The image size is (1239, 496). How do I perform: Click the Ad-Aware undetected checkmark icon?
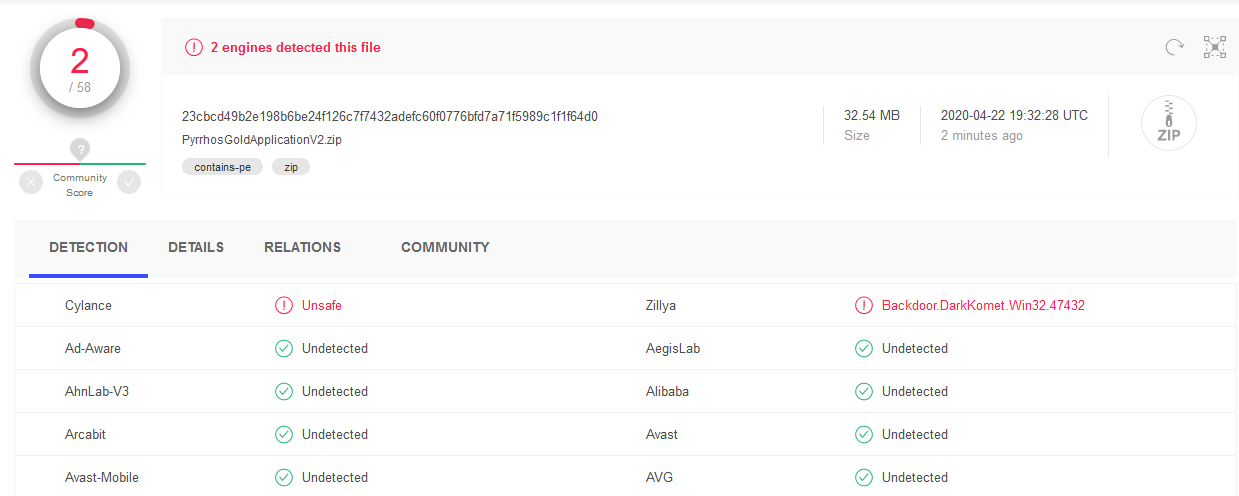tap(284, 349)
